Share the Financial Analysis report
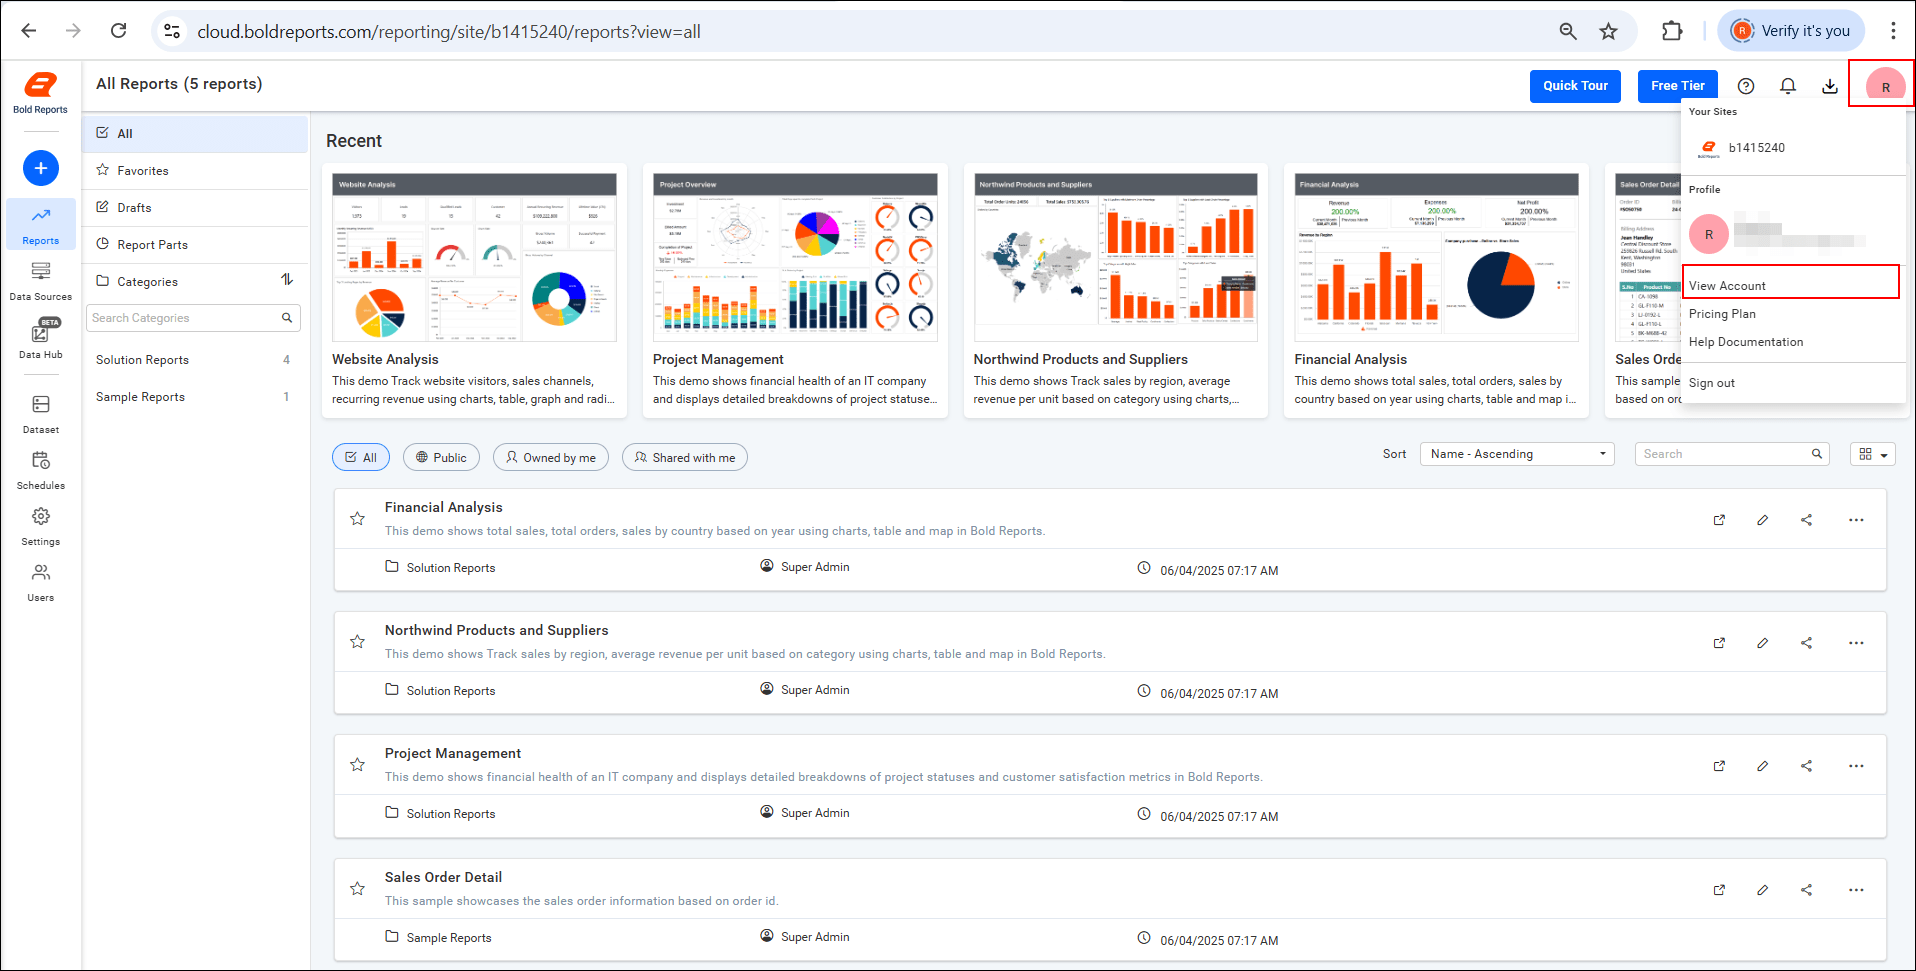This screenshot has width=1916, height=971. point(1807,520)
